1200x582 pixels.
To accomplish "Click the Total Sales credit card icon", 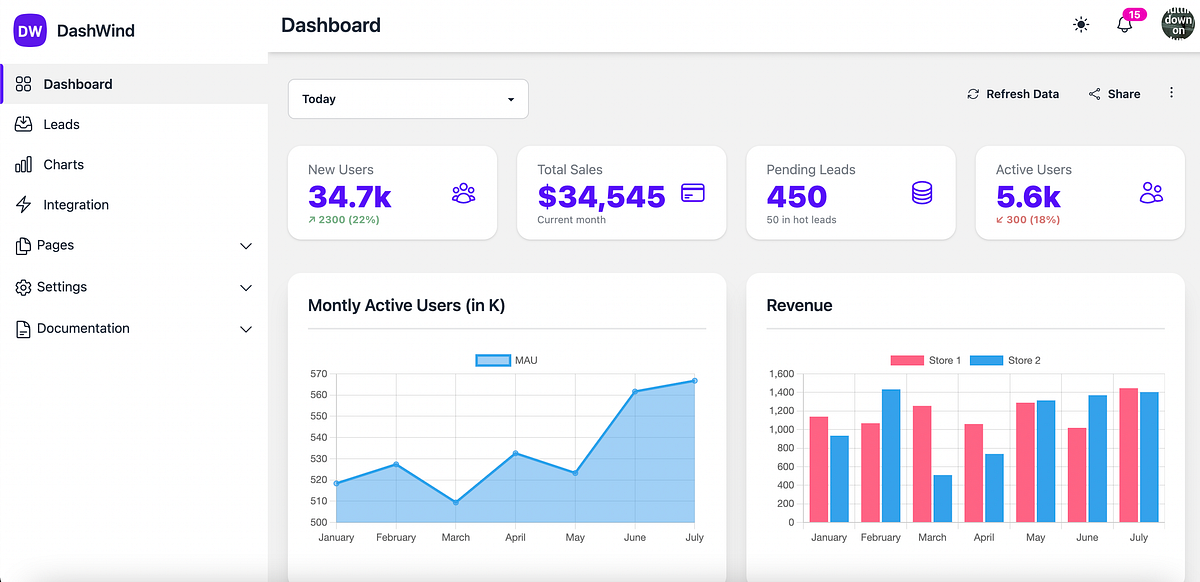I will coord(692,190).
